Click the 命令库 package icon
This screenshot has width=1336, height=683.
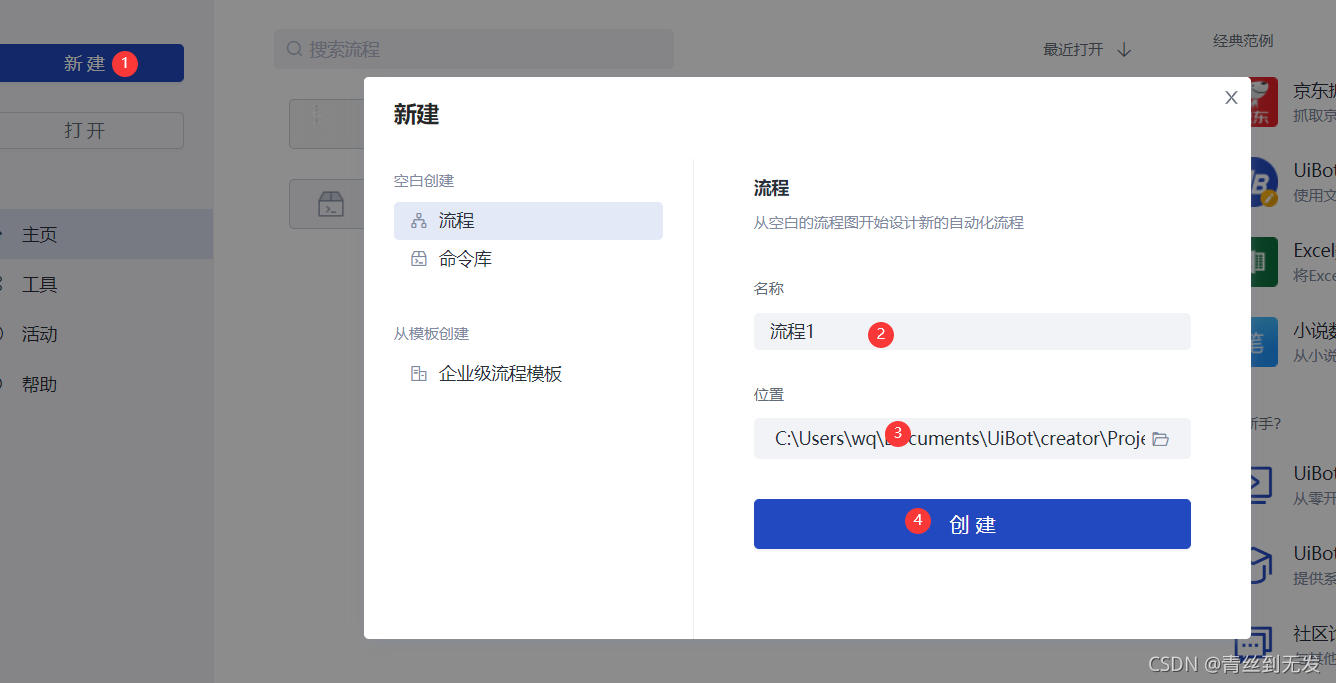tap(419, 259)
